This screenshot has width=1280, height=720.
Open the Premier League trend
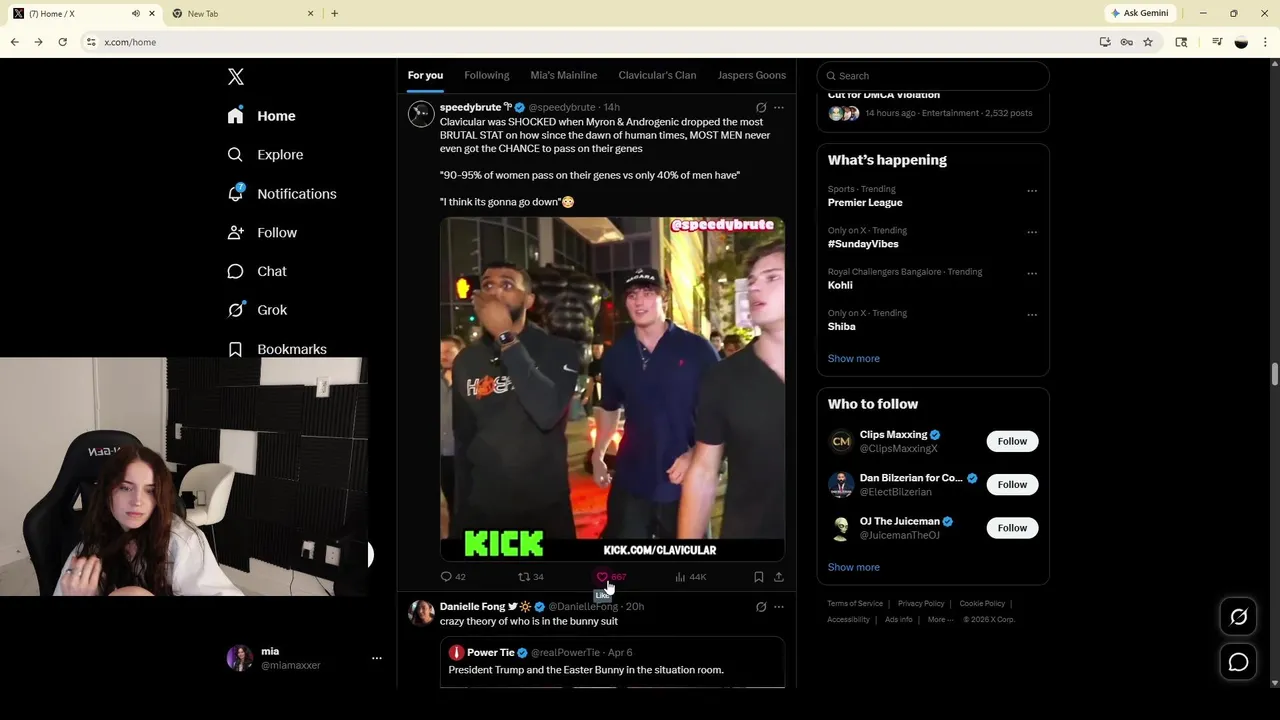point(865,202)
